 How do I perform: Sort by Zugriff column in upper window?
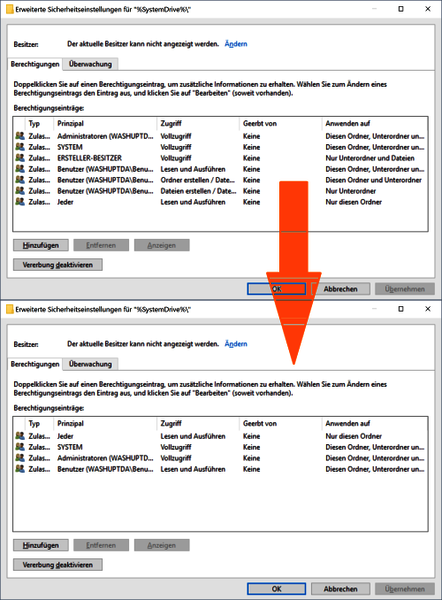point(198,124)
